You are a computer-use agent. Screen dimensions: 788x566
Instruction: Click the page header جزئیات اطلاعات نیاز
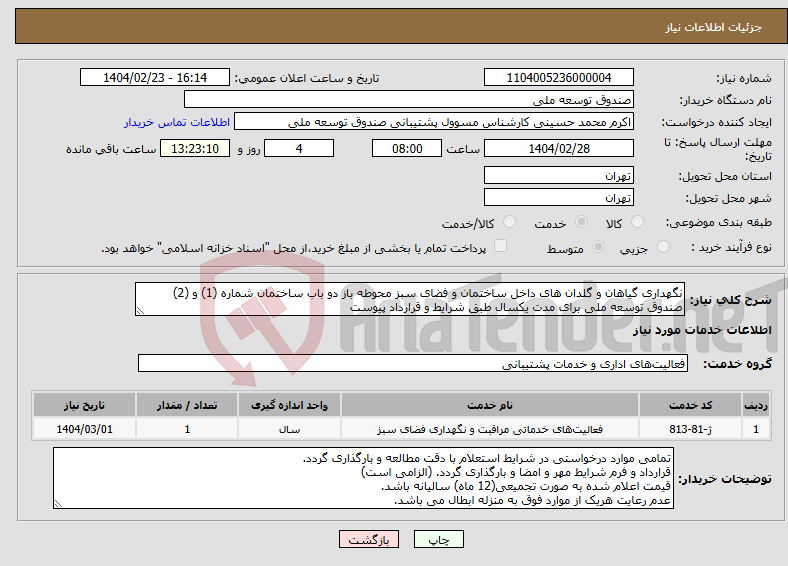tap(713, 27)
